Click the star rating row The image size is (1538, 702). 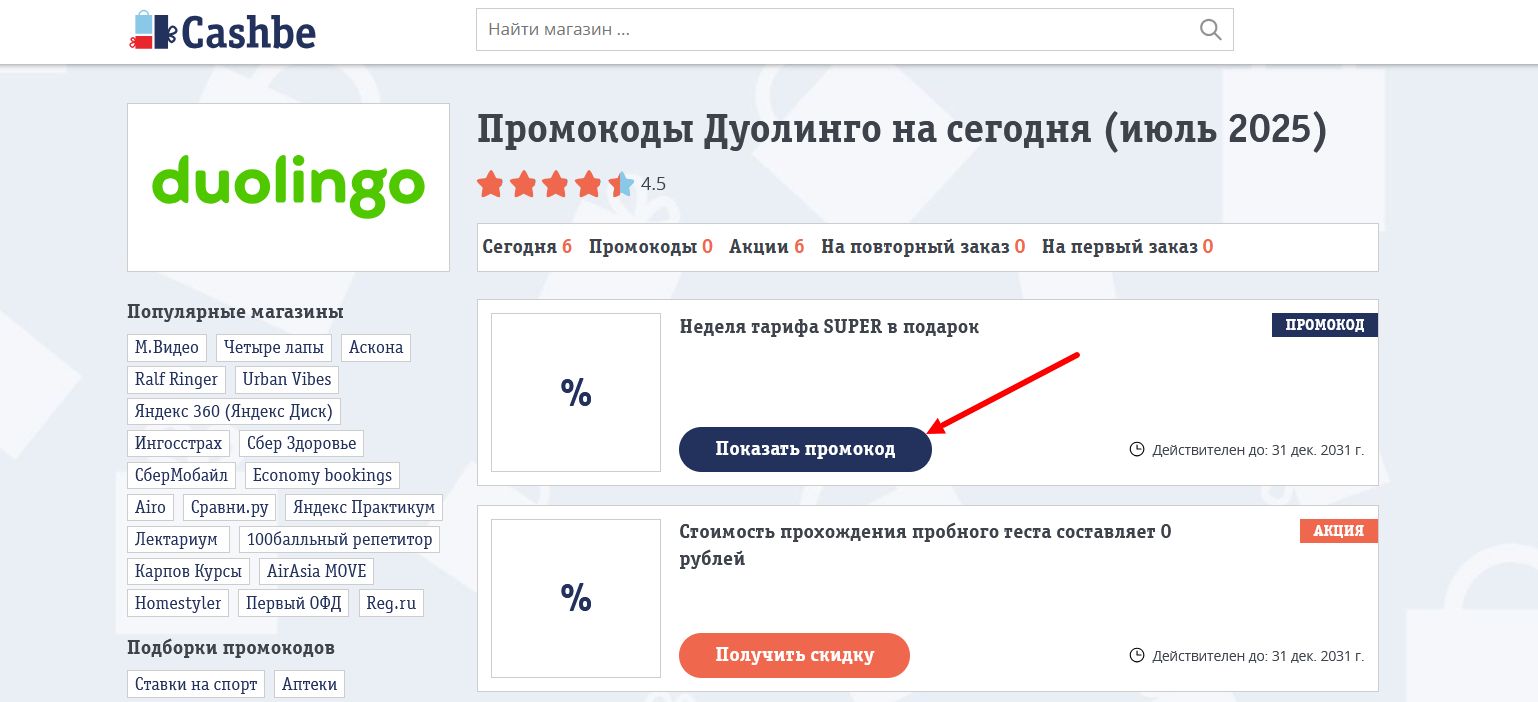click(x=555, y=184)
